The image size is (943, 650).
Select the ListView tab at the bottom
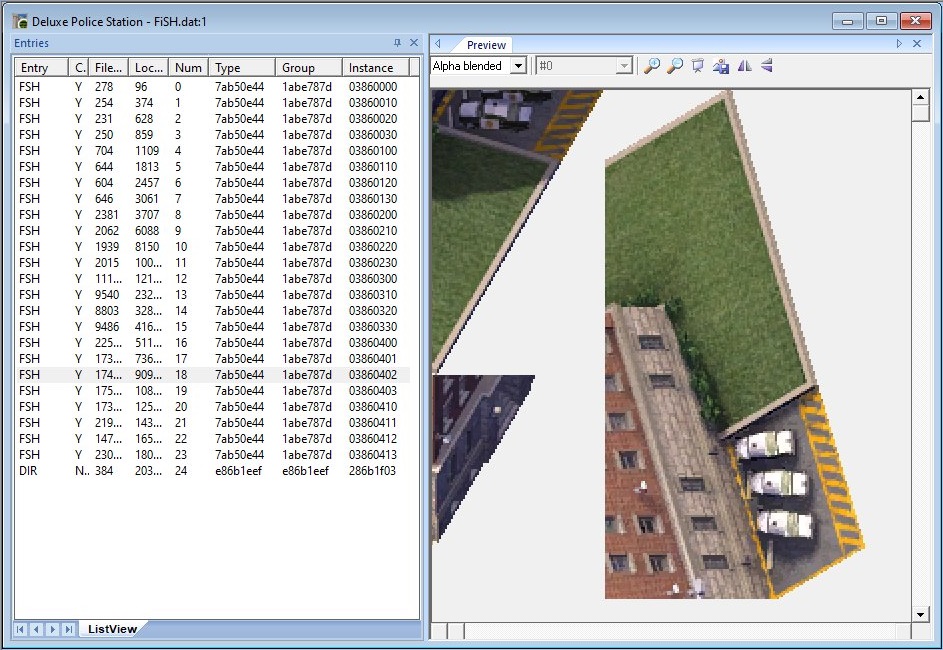point(112,629)
